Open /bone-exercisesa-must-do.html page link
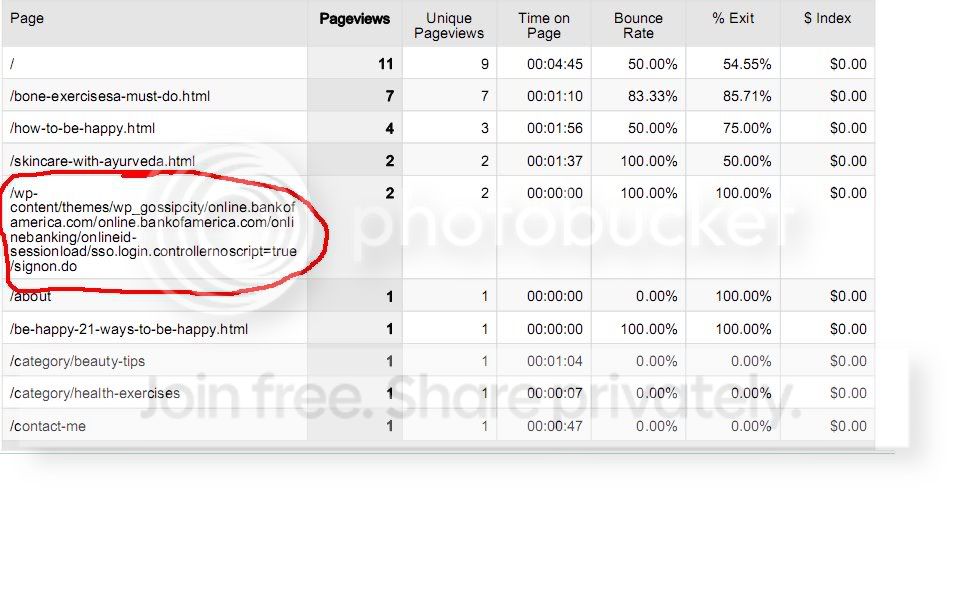The image size is (955, 609). (110, 96)
